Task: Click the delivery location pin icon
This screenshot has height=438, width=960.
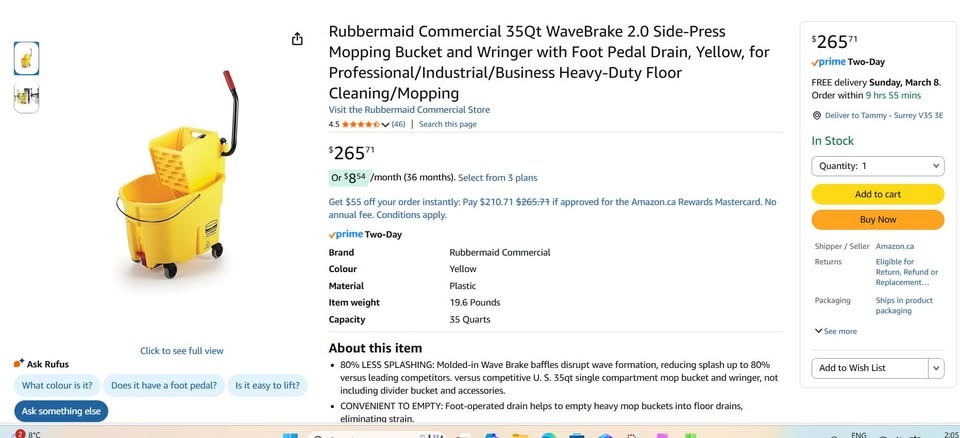Action: click(816, 116)
